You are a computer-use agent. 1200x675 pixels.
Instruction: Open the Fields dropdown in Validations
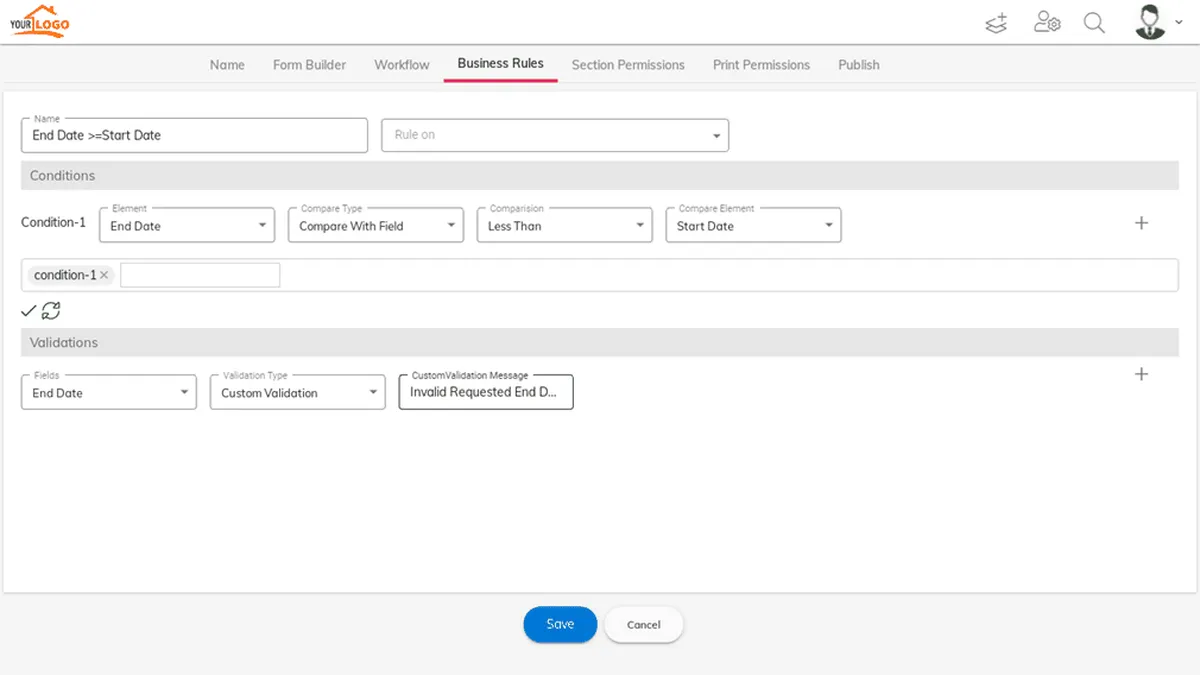pos(108,393)
